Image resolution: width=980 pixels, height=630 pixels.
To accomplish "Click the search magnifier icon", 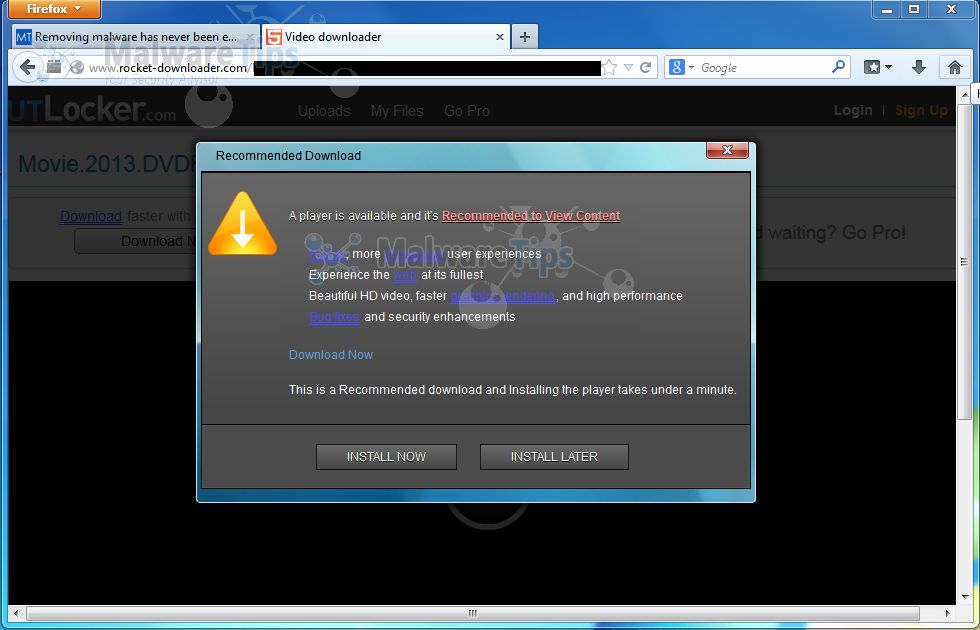I will [x=838, y=66].
